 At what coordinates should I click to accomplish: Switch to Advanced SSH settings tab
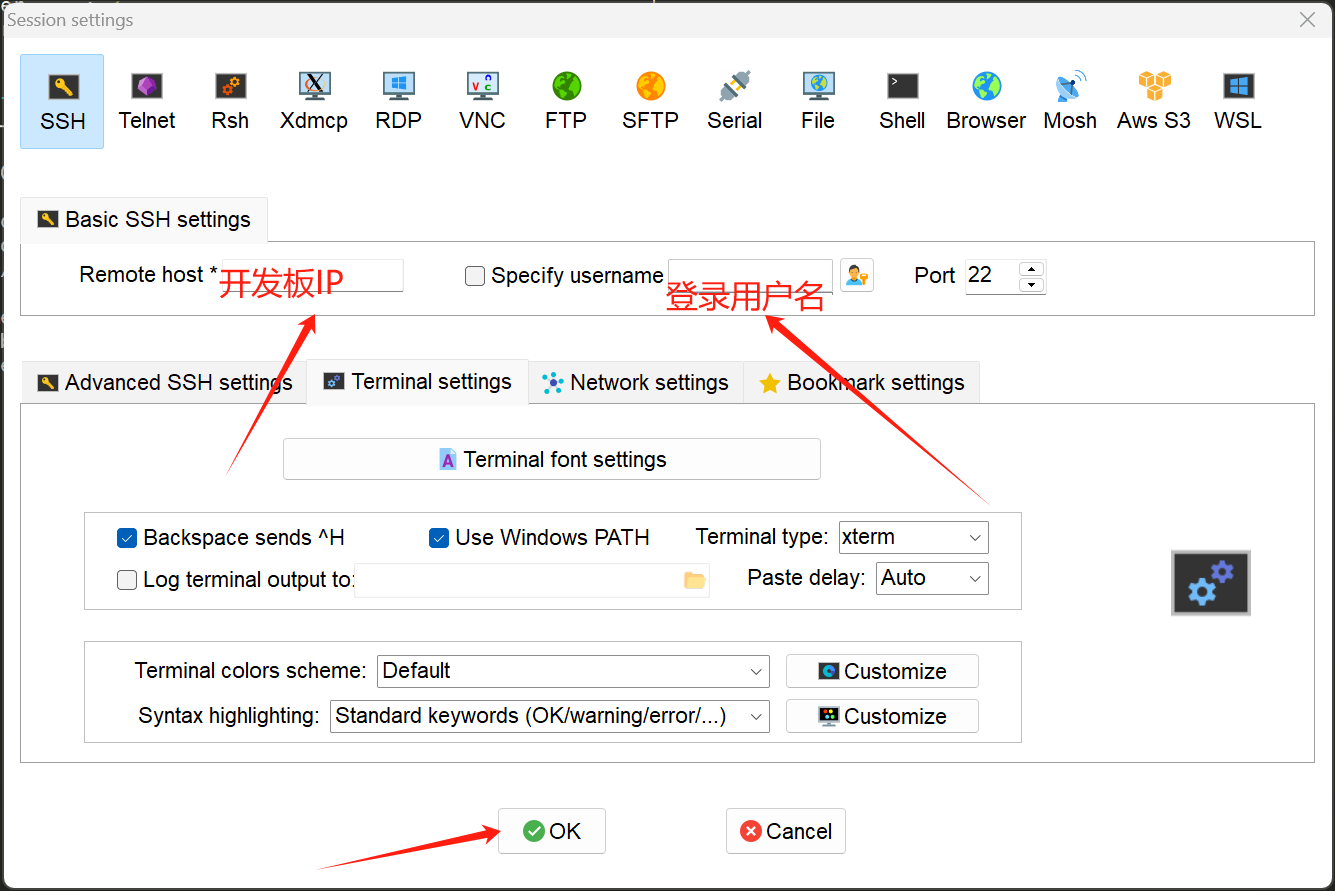(x=163, y=382)
